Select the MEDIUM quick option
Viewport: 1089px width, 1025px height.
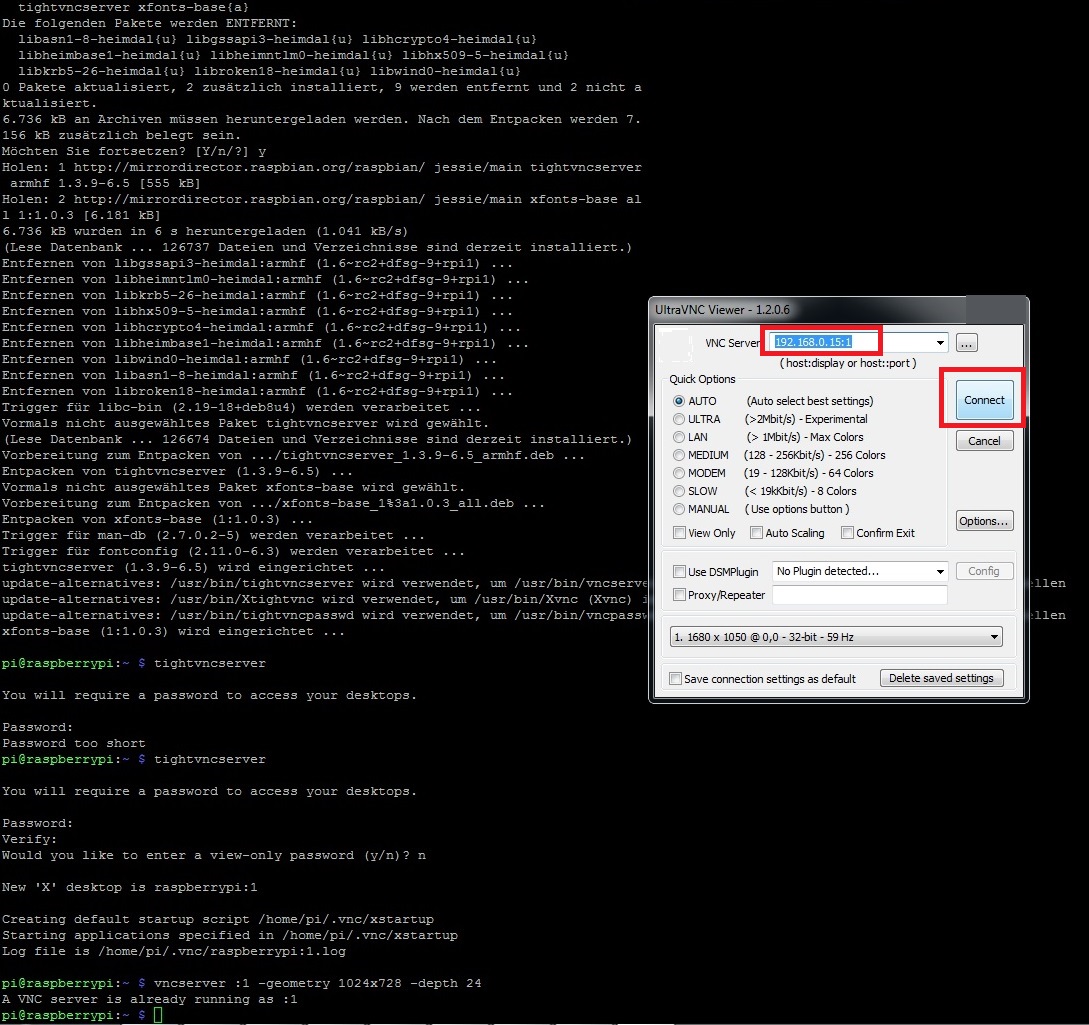[x=679, y=456]
